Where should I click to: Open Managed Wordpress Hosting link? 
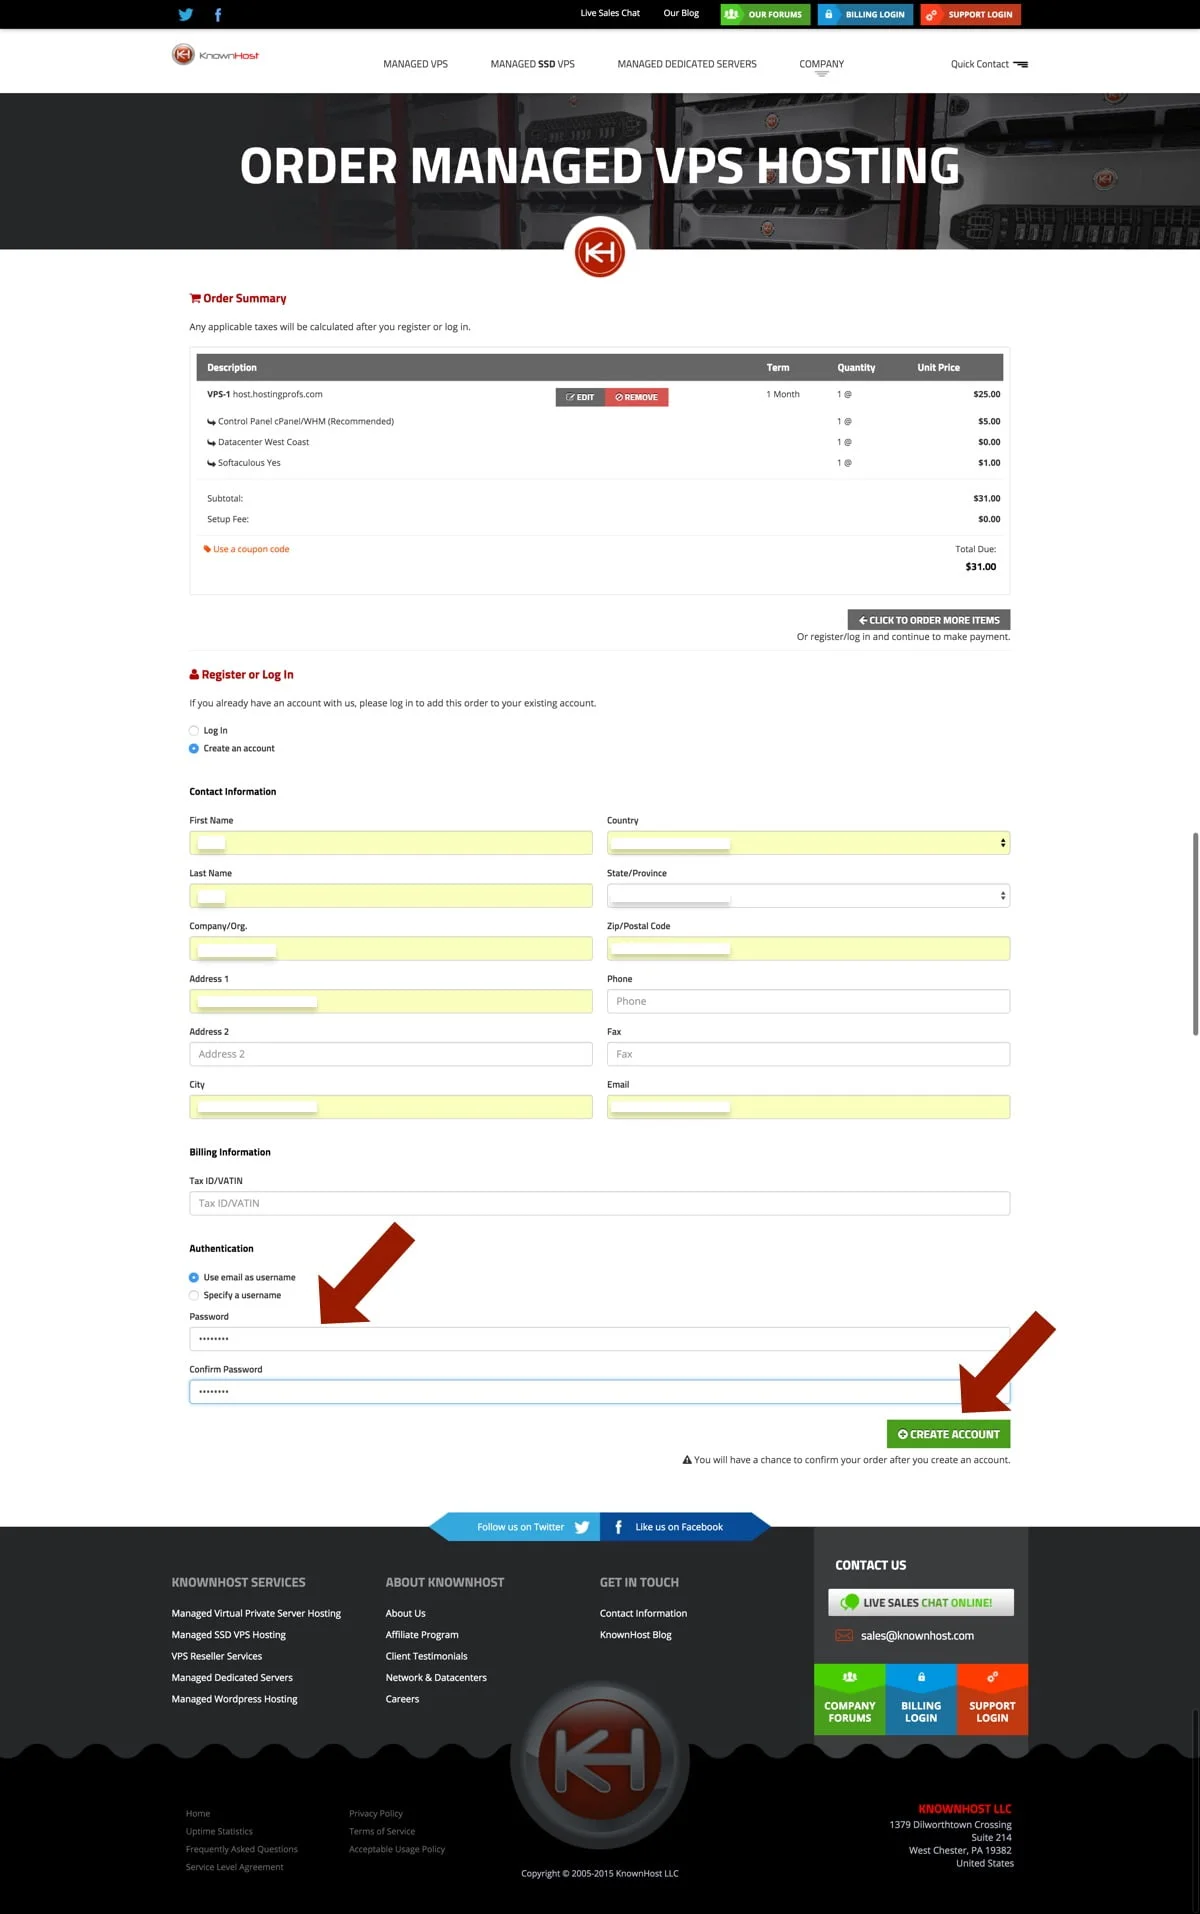pyautogui.click(x=234, y=1699)
